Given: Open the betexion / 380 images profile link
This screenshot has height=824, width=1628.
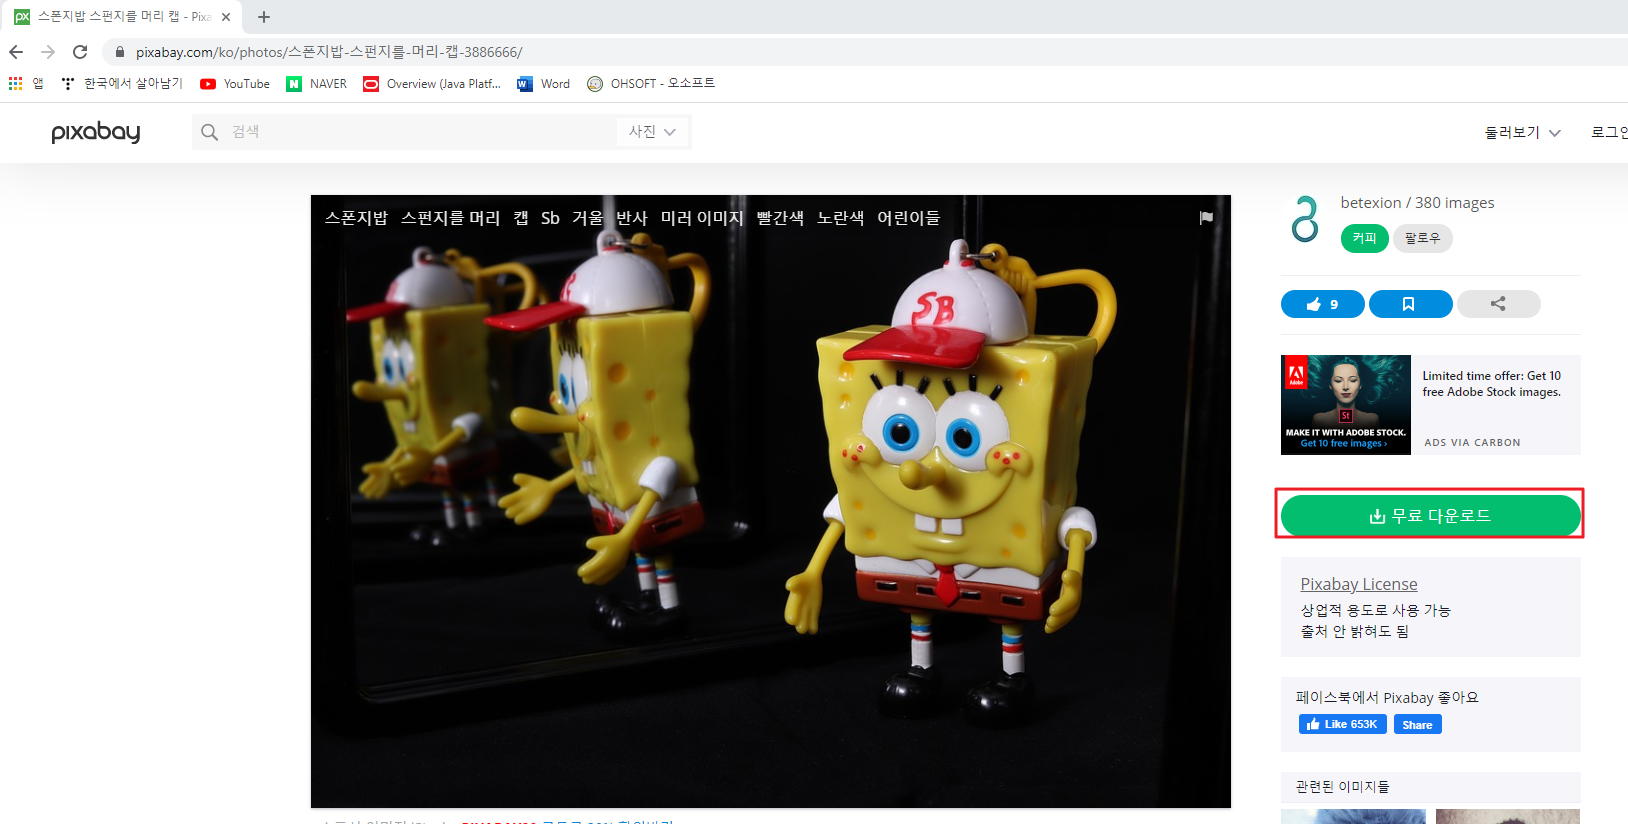Looking at the screenshot, I should [1417, 203].
